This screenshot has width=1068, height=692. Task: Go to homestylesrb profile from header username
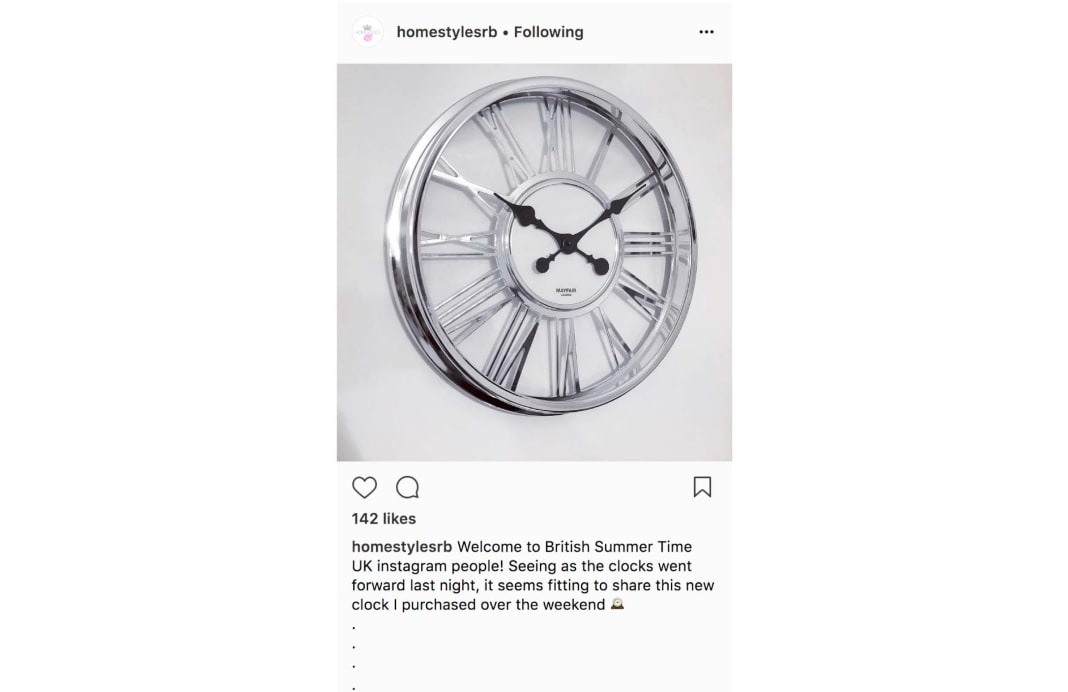pos(447,32)
